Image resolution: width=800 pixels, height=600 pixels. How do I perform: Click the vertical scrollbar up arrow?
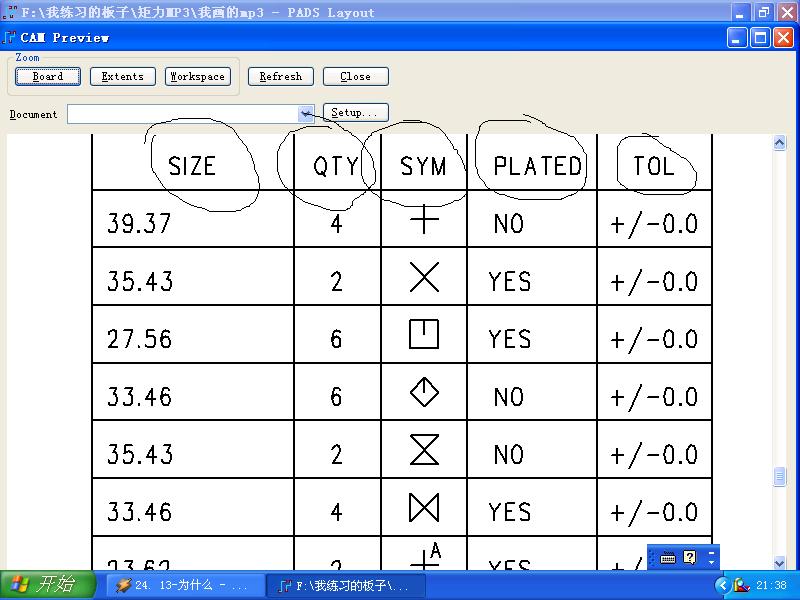(x=779, y=143)
